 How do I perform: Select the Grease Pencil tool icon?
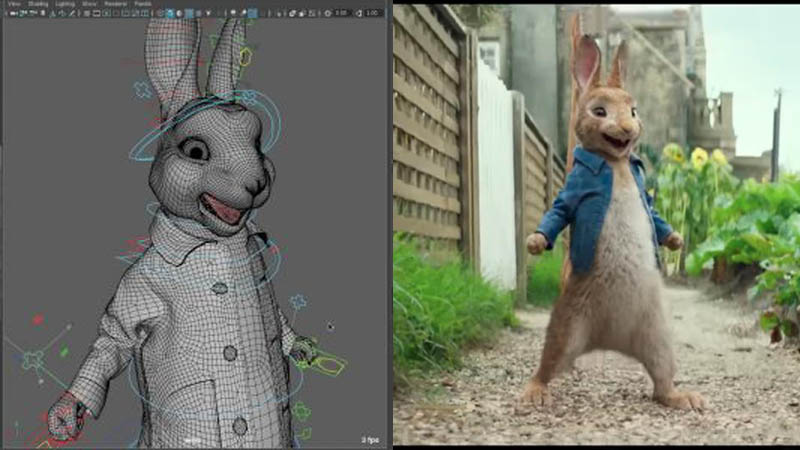[72, 13]
